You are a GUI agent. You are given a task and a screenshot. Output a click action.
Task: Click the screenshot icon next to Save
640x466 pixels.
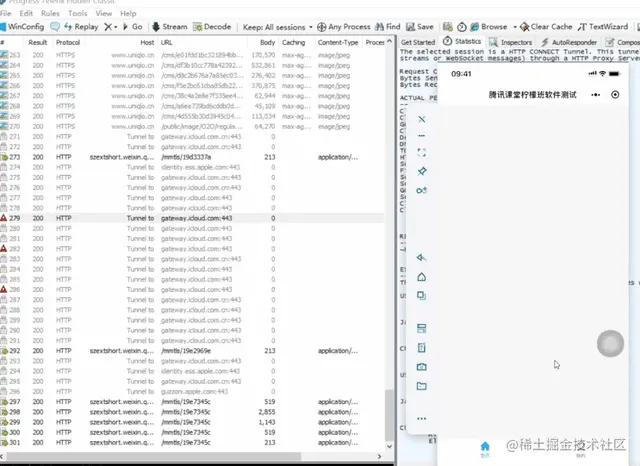pos(448,27)
